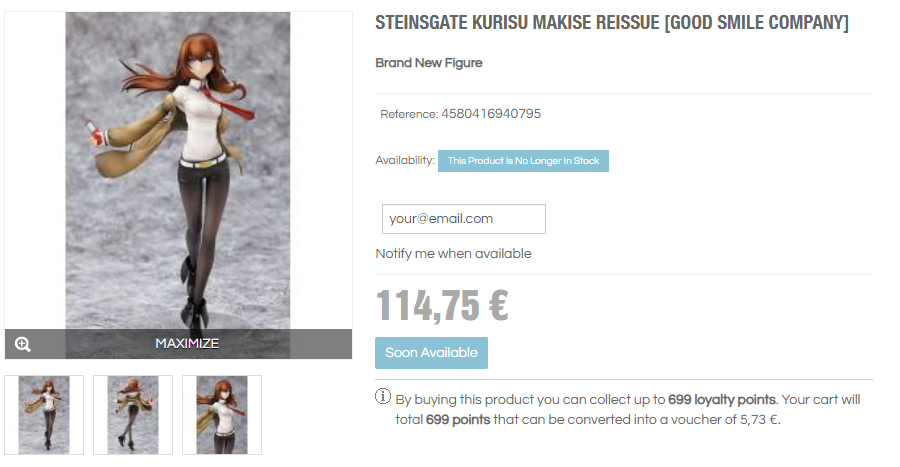Select the third close-up upper body thumbnail
This screenshot has height=467, width=900.
[222, 415]
